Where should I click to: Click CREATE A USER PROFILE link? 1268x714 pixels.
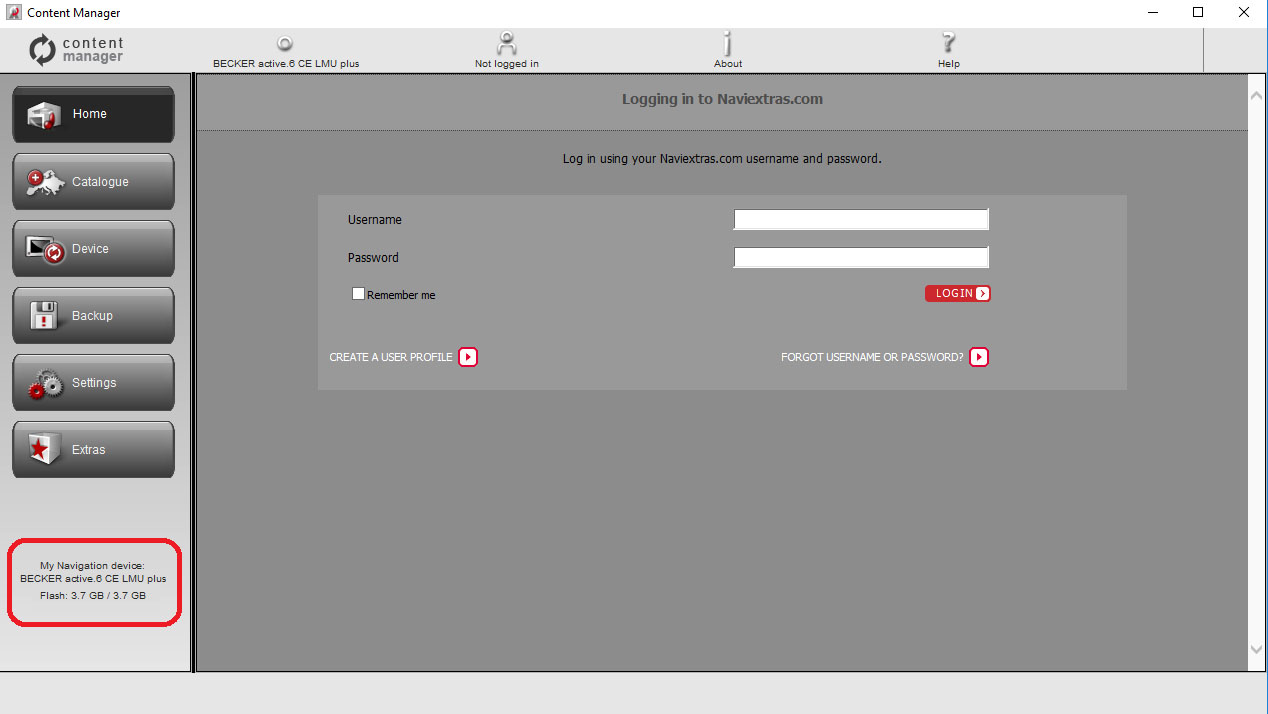[x=403, y=357]
